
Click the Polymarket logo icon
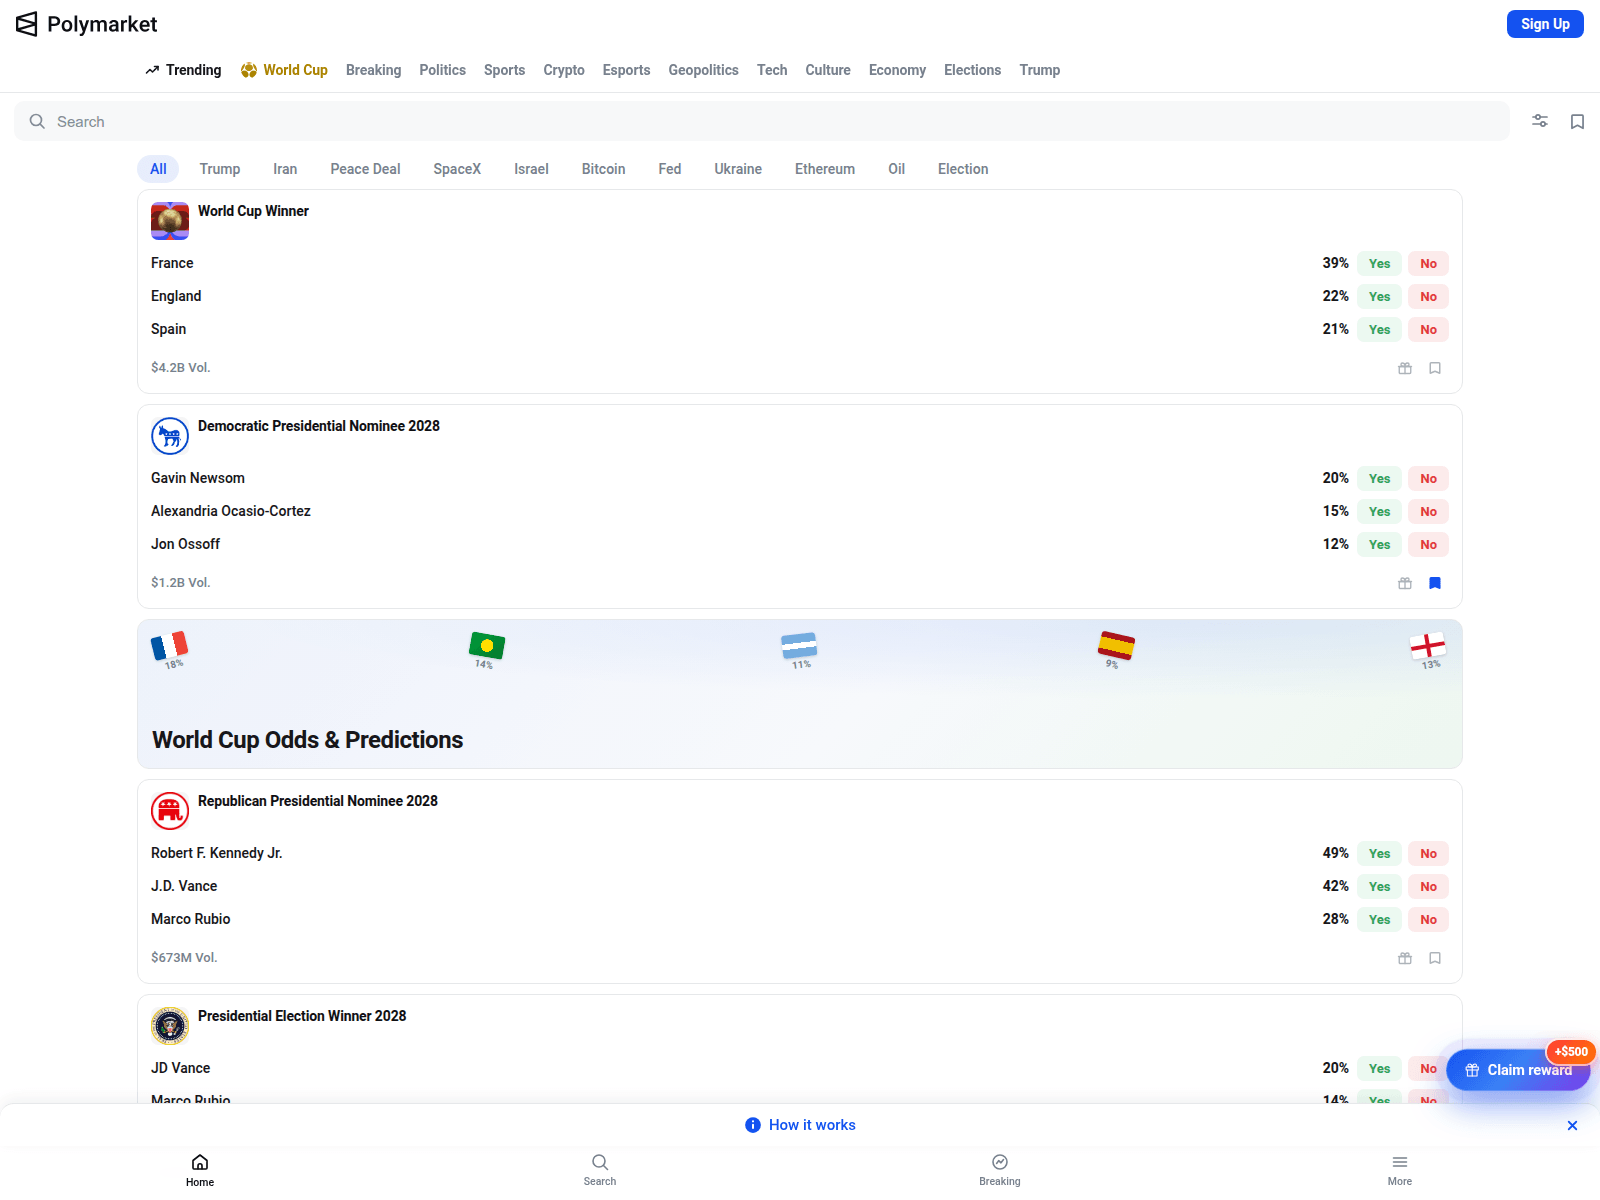coord(27,24)
